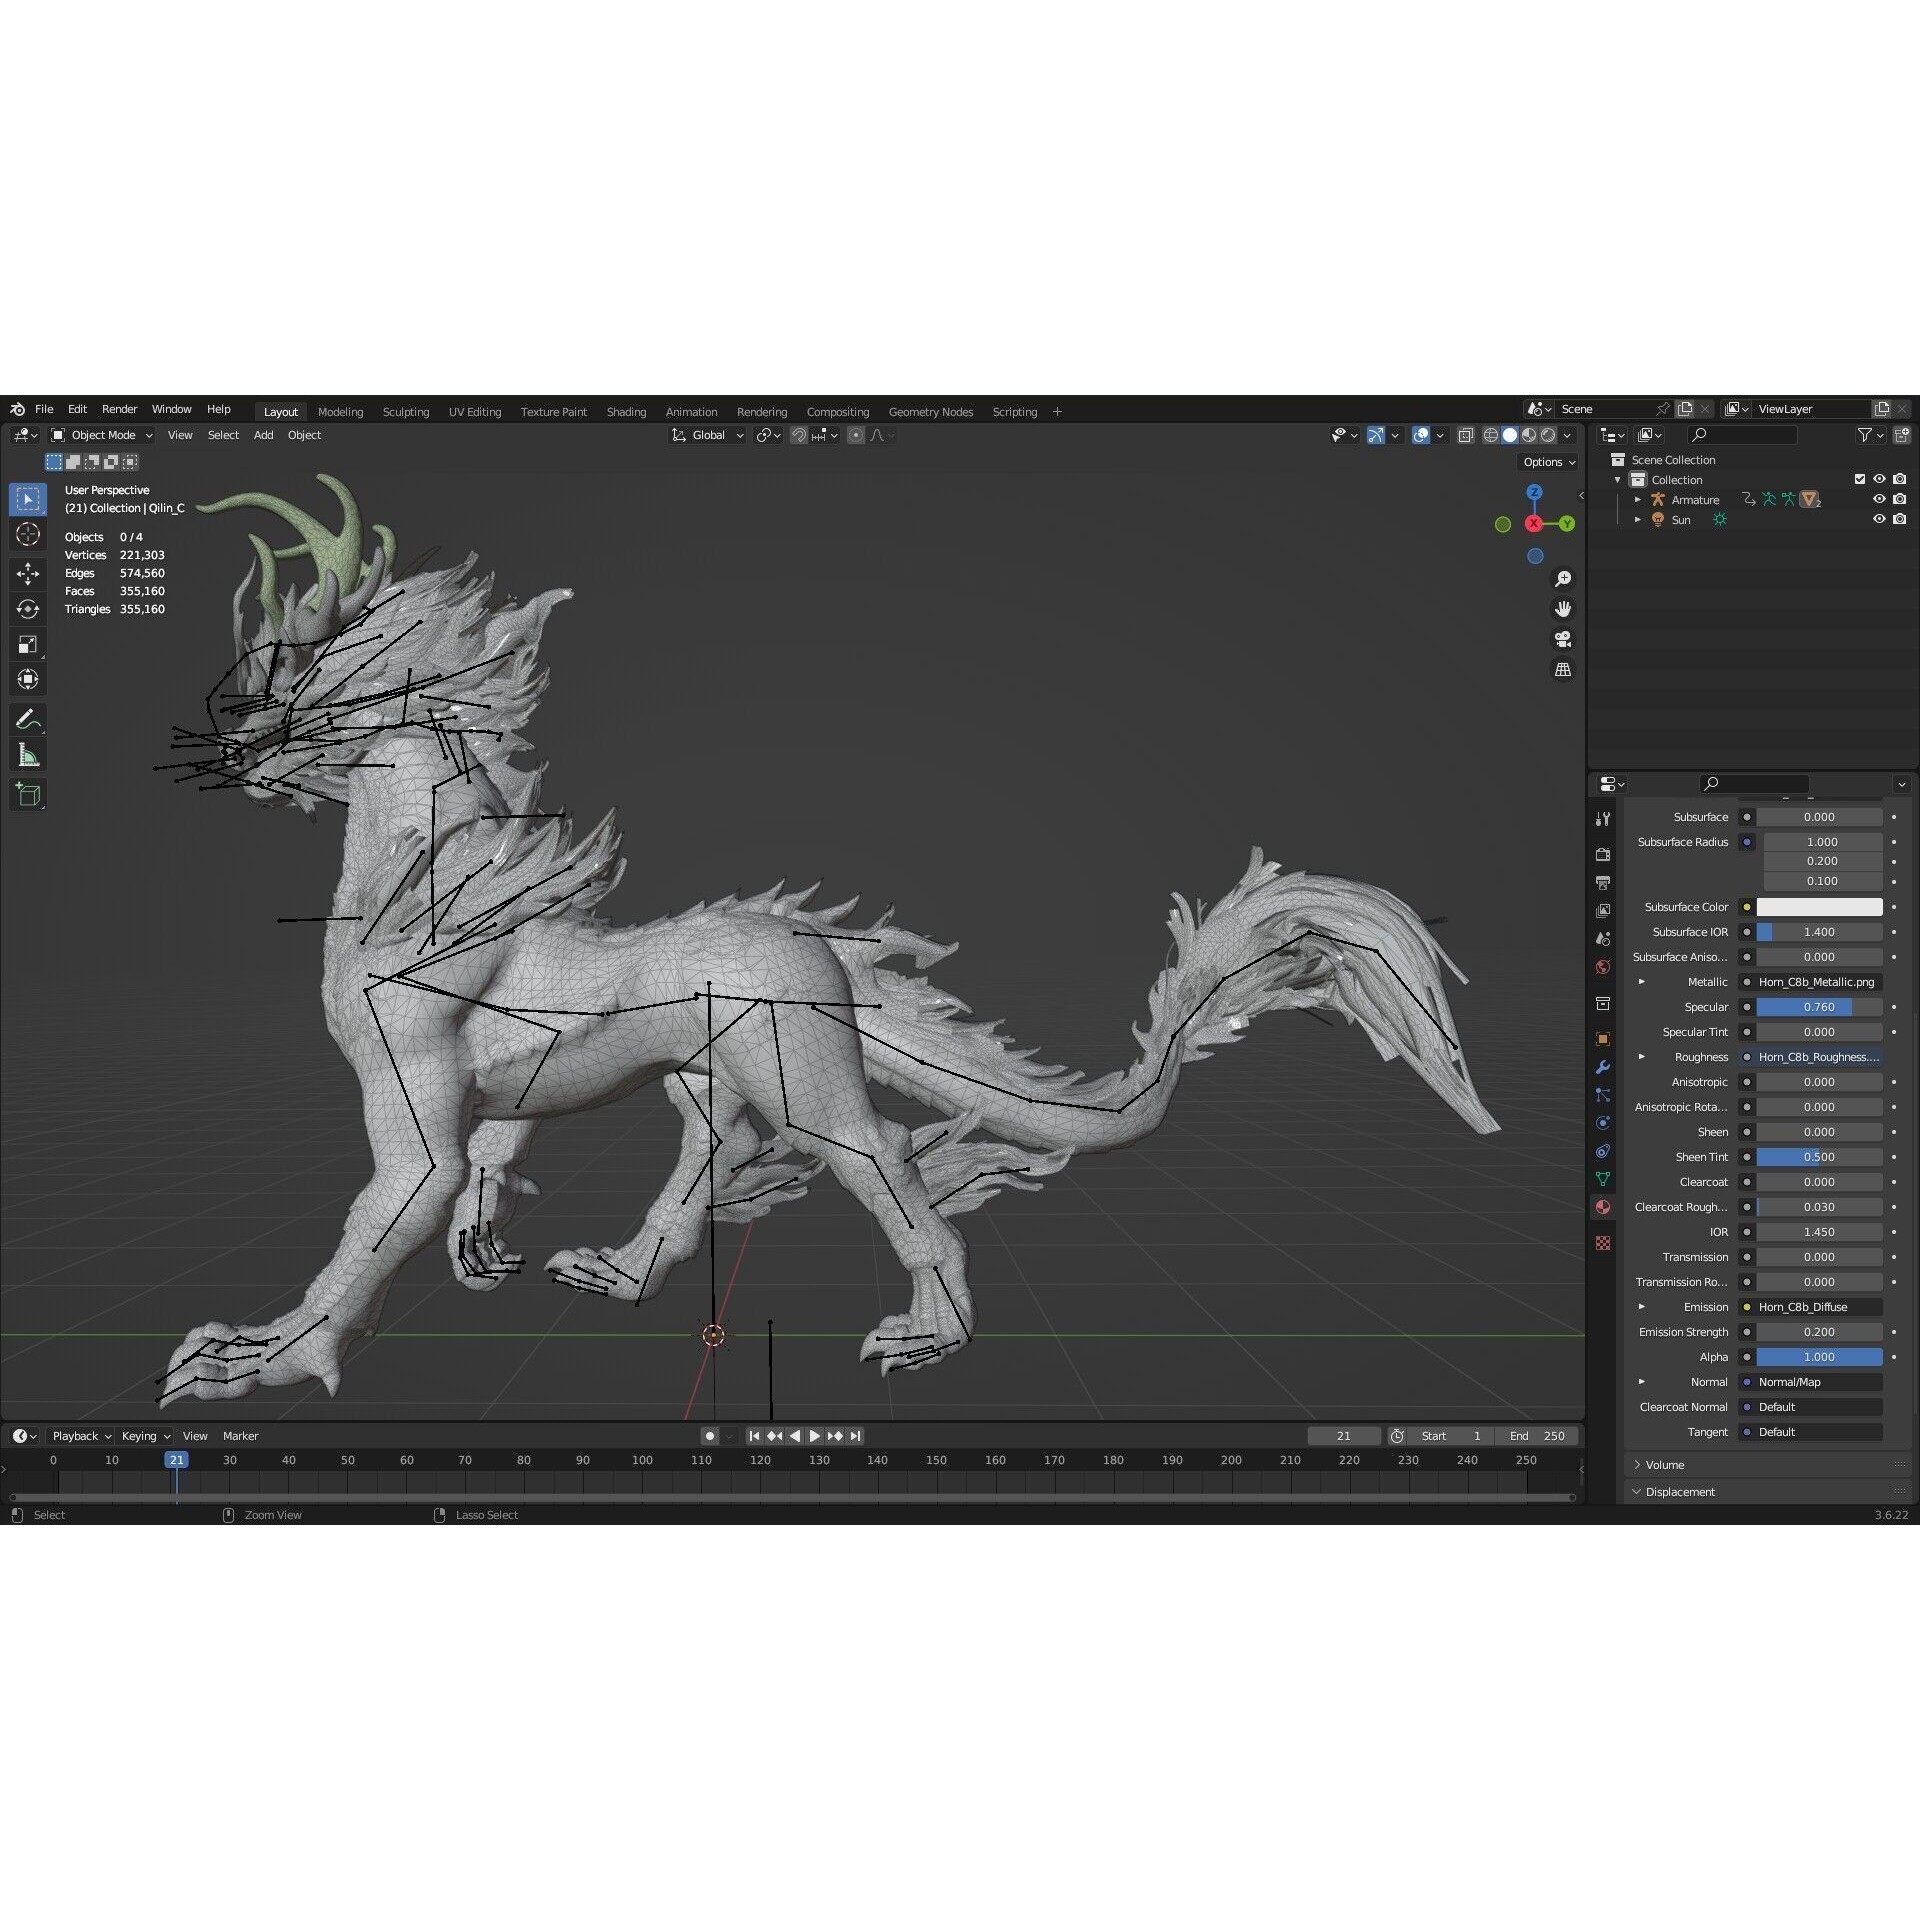Open the Texture Properties checkered tab
The height and width of the screenshot is (1920, 1920).
1603,1243
